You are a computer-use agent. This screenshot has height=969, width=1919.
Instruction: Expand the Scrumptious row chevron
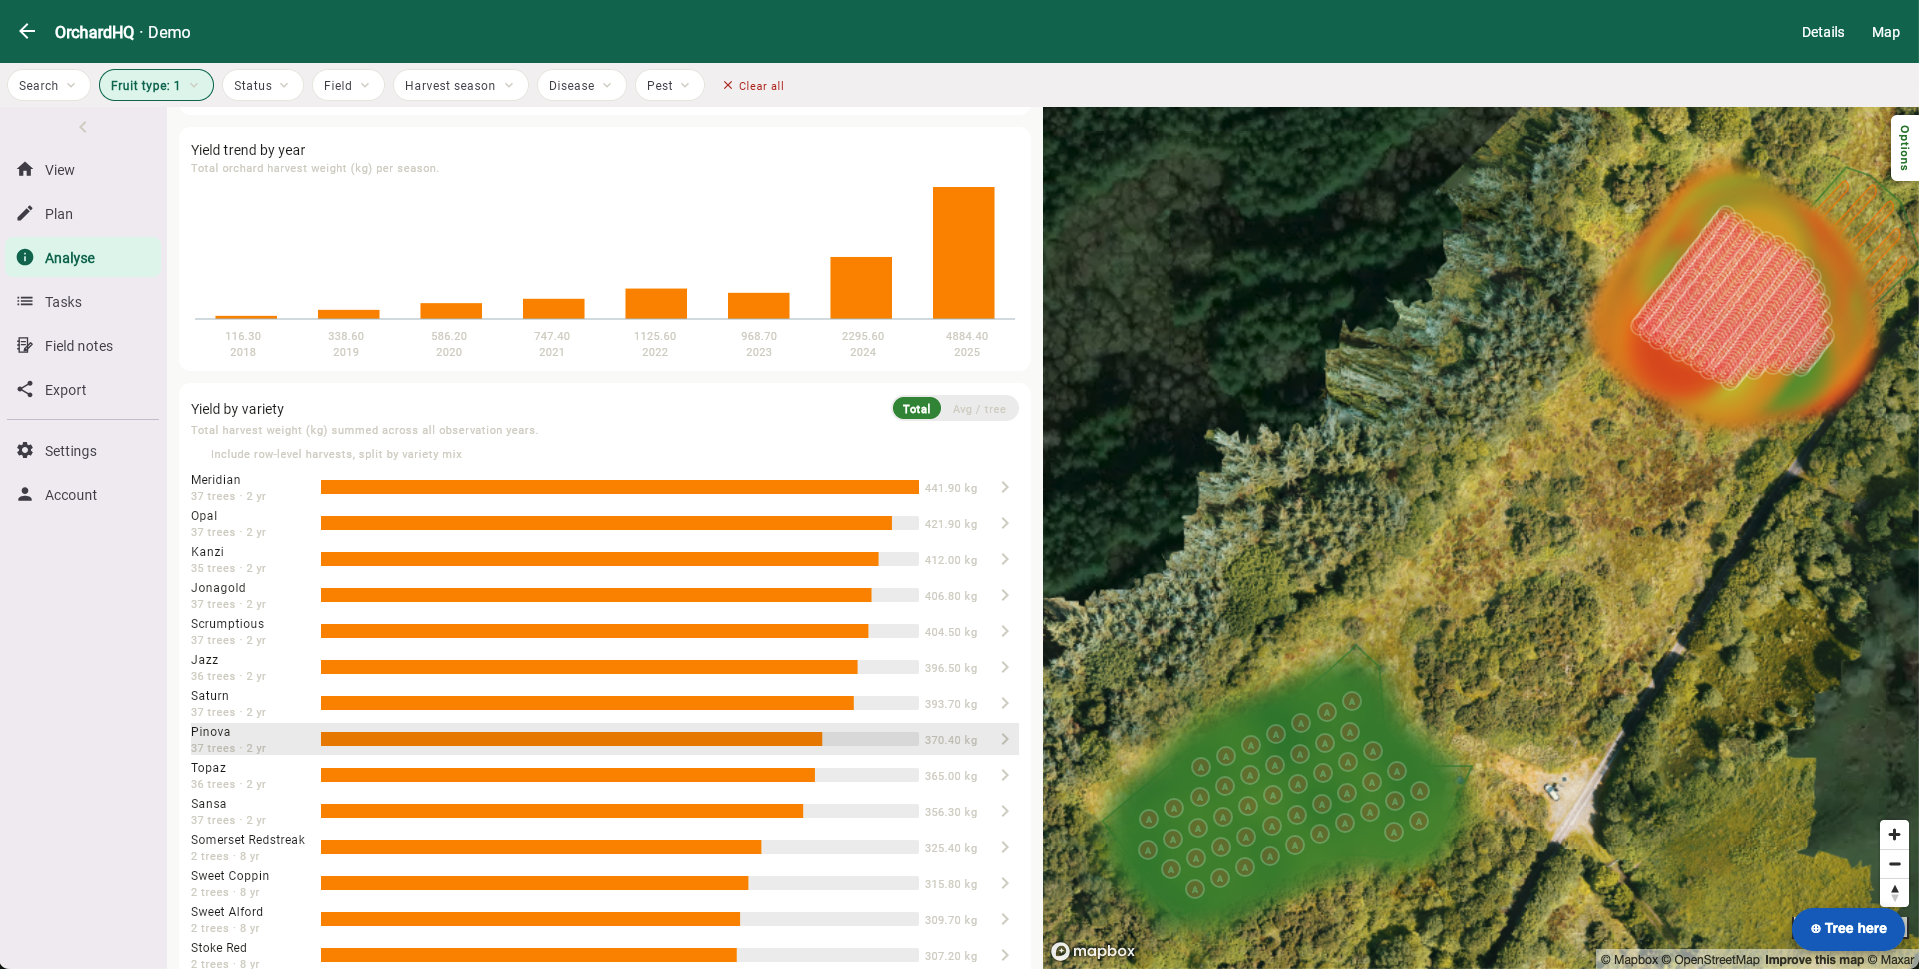(x=1005, y=632)
